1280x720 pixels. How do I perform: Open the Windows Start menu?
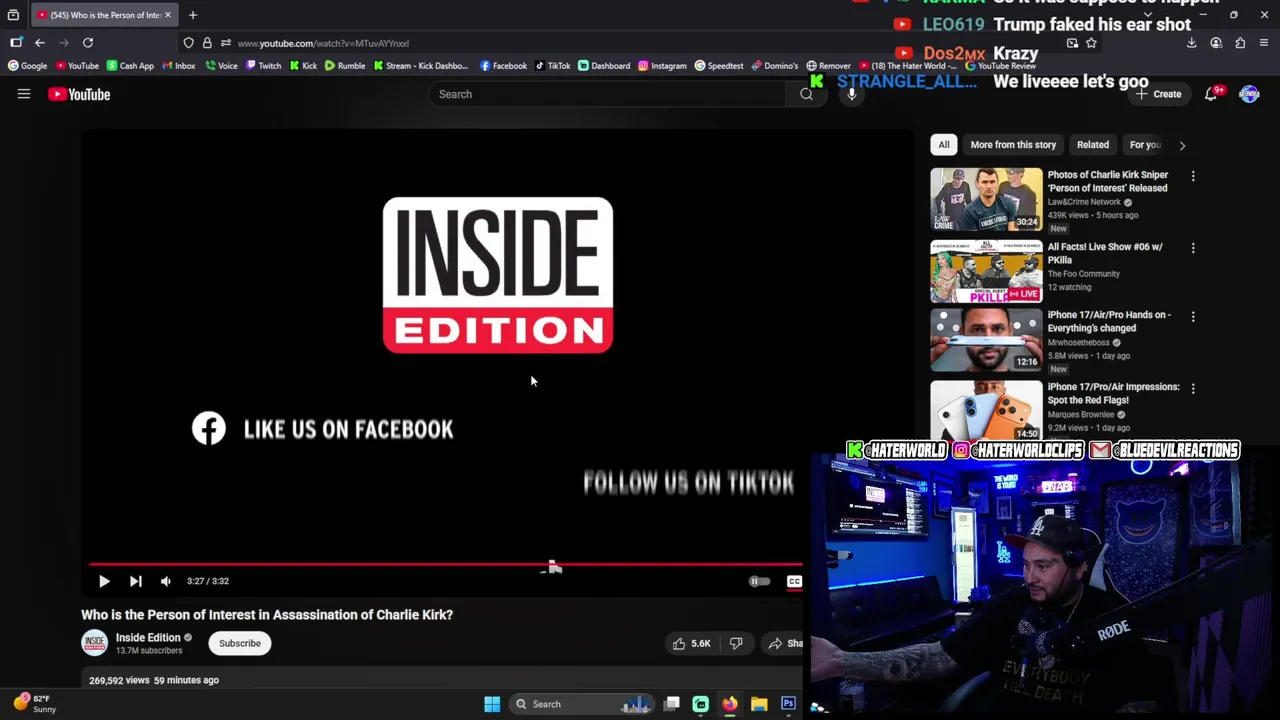pos(492,704)
